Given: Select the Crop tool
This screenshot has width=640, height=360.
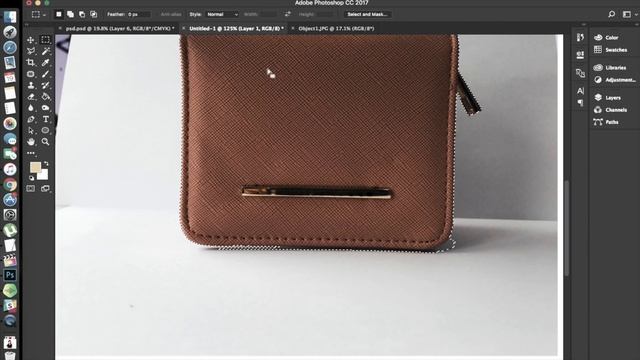Looking at the screenshot, I should click(x=31, y=62).
